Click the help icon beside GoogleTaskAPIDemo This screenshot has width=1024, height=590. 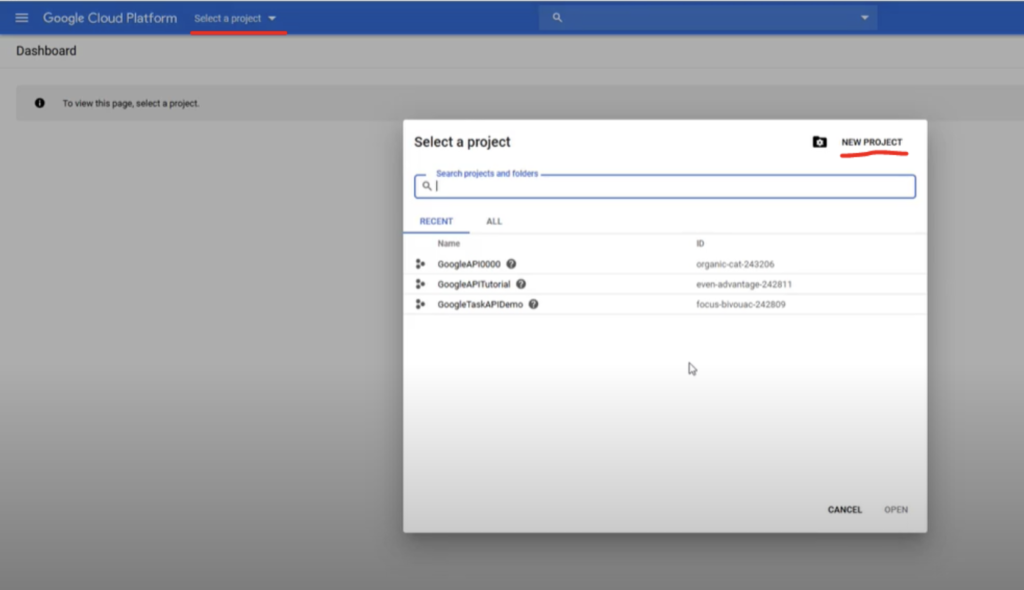click(x=534, y=304)
